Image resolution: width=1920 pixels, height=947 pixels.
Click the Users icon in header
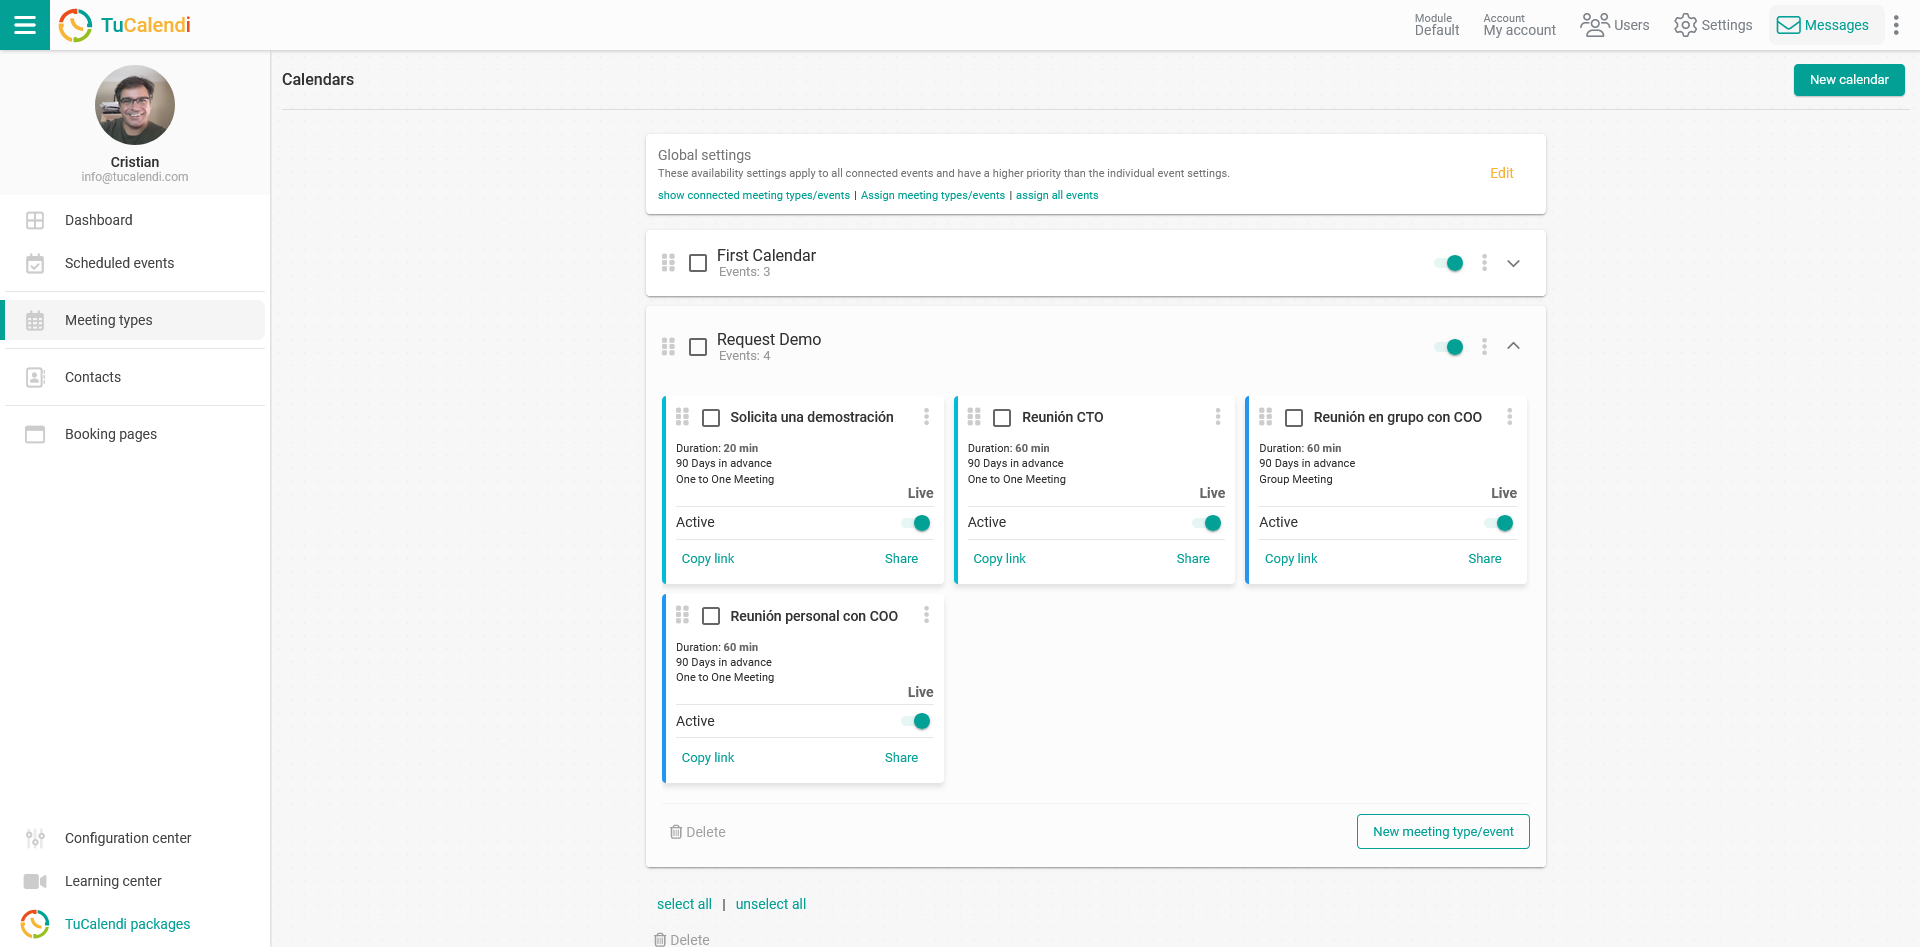pos(1595,25)
